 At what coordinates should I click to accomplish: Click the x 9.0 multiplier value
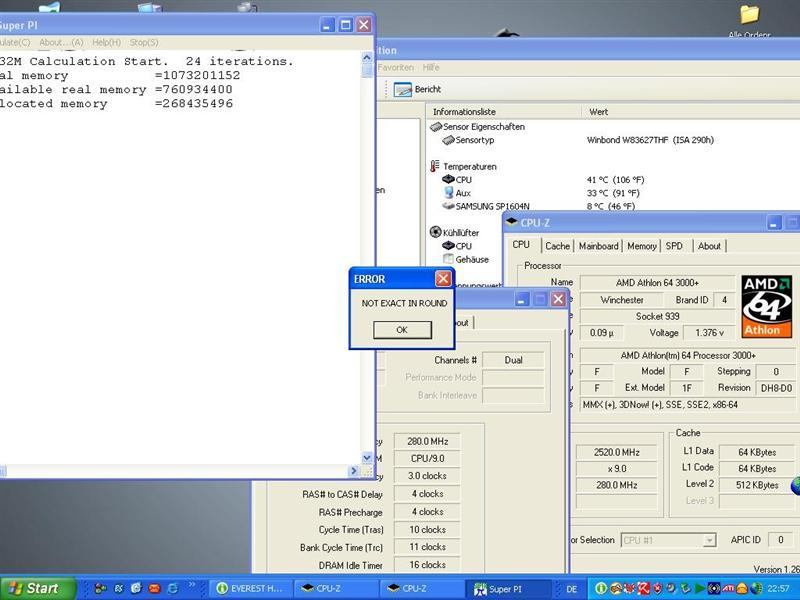[616, 468]
